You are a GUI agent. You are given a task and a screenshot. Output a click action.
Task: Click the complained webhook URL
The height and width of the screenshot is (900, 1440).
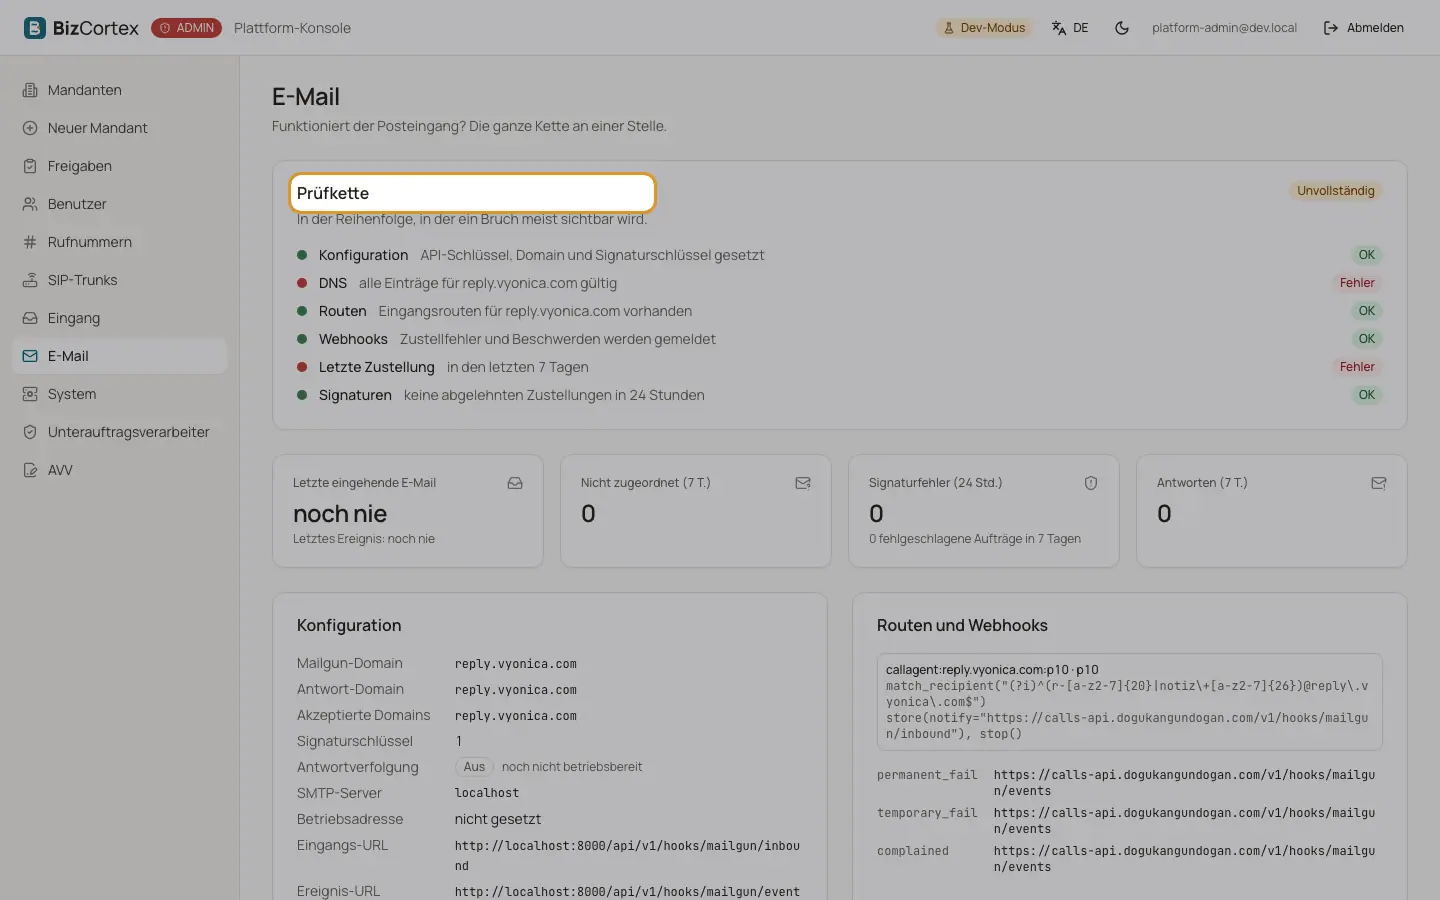click(x=1184, y=859)
